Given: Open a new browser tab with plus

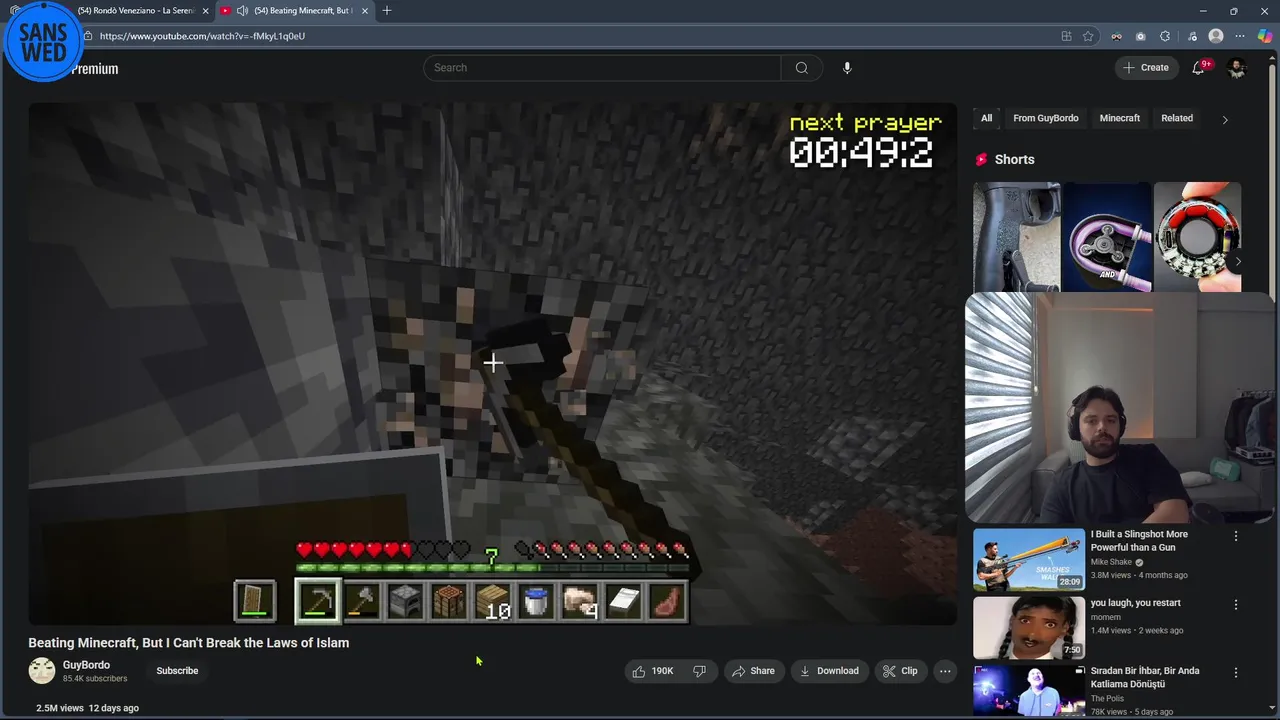Looking at the screenshot, I should [x=387, y=11].
